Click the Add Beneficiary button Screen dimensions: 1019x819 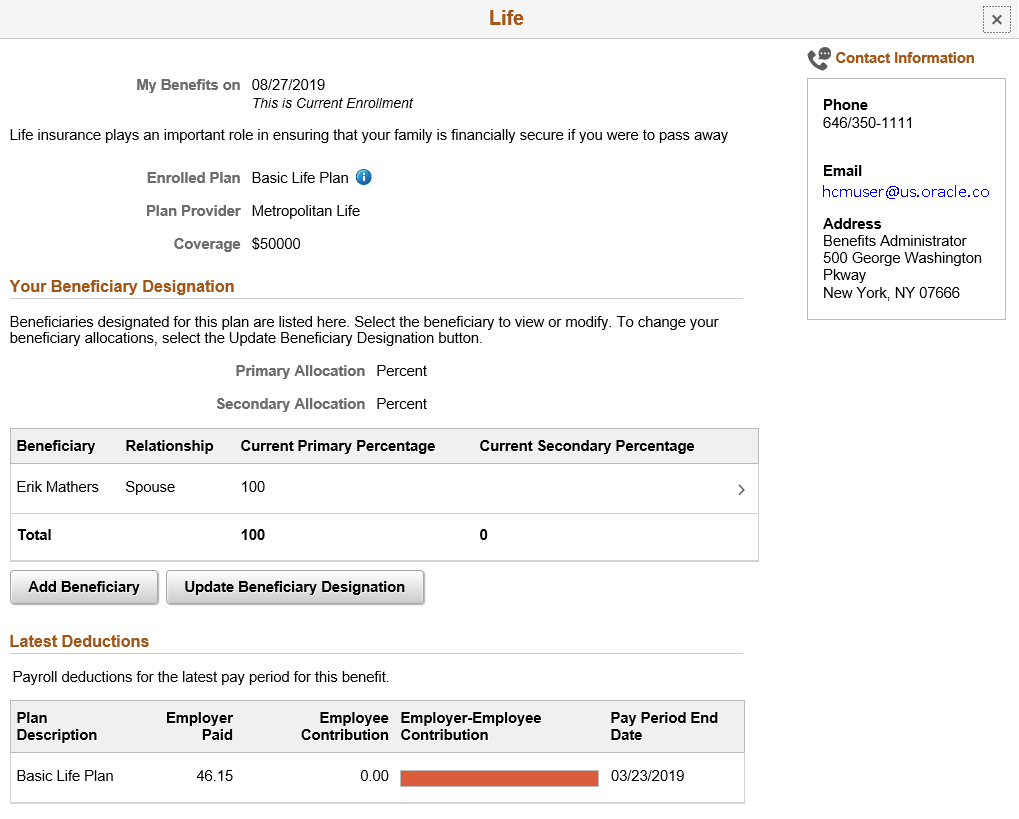tap(84, 587)
